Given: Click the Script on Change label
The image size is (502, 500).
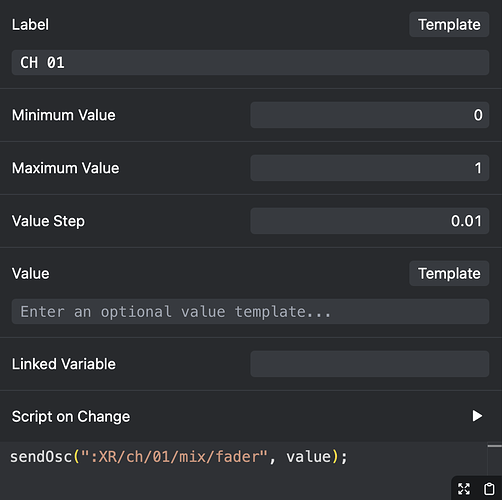Looking at the screenshot, I should (71, 417).
